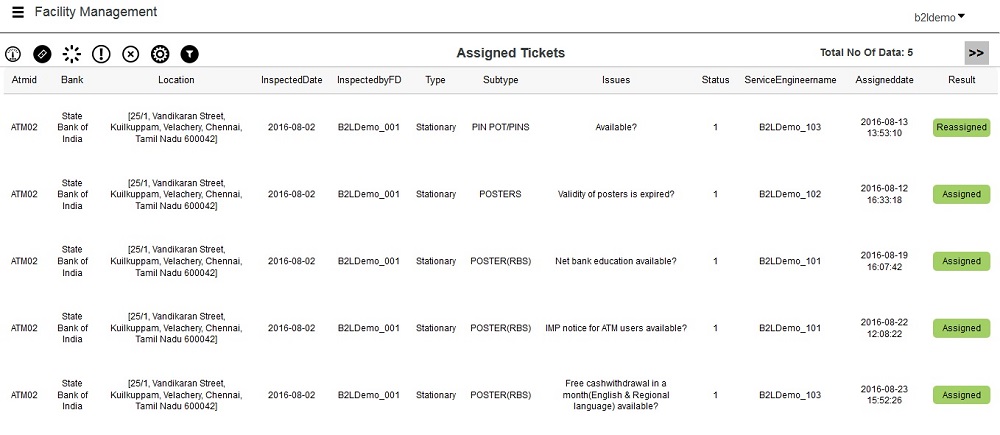Sort by the Atmid column header
Viewport: 1000px width, 435px height.
[24, 80]
